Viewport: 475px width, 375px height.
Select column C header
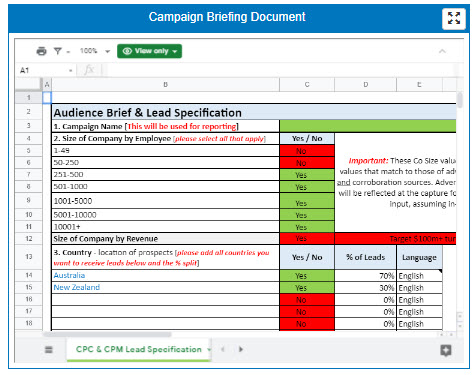pos(307,85)
